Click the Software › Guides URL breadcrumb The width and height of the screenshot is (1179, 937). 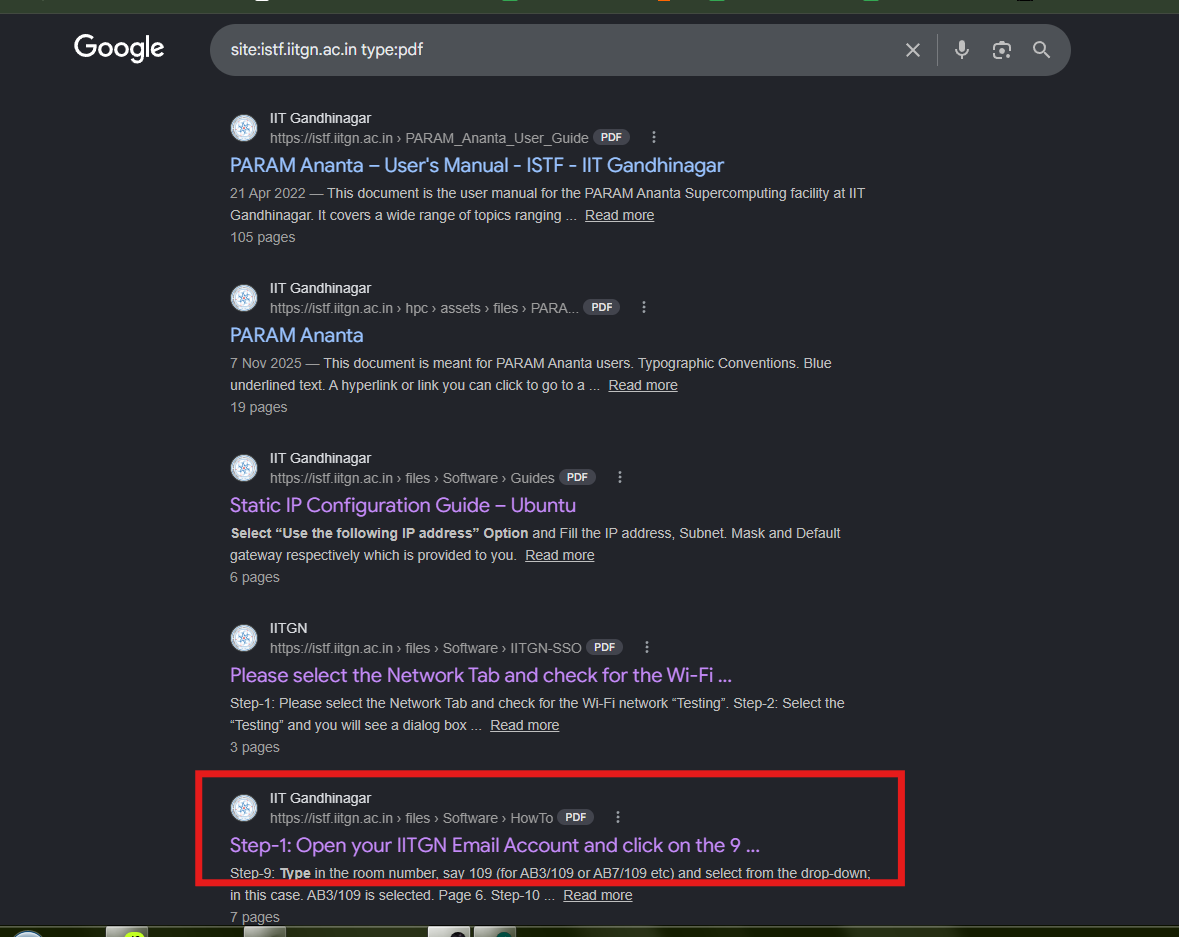[412, 478]
